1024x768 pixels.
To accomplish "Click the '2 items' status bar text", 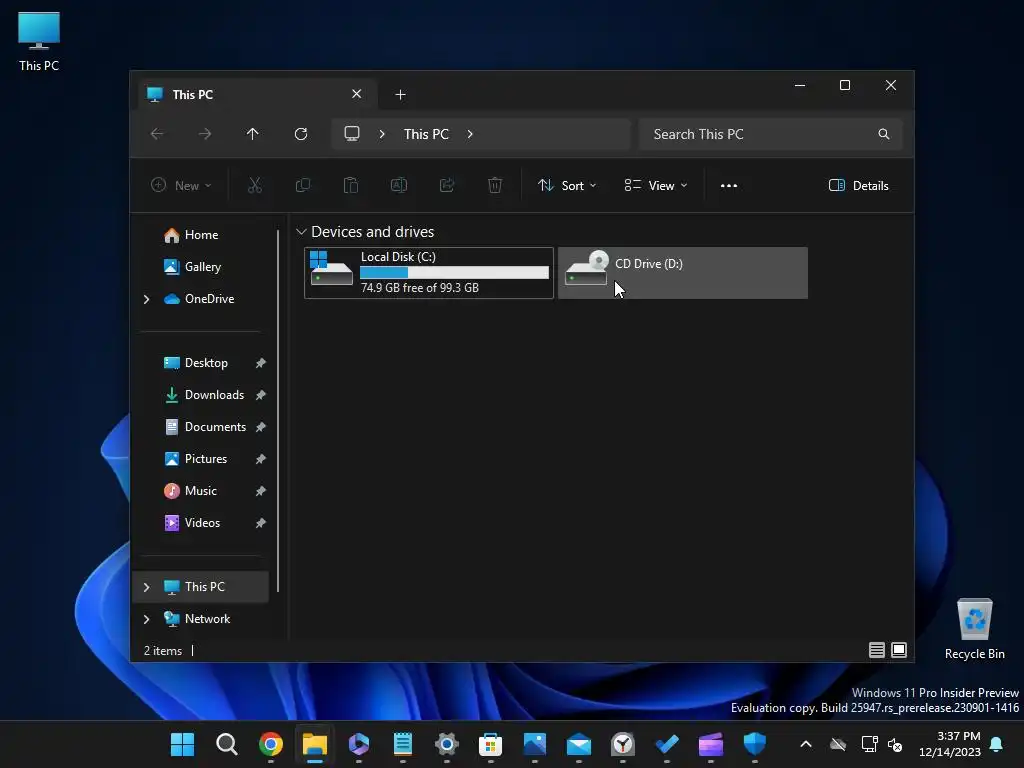I will 163,650.
